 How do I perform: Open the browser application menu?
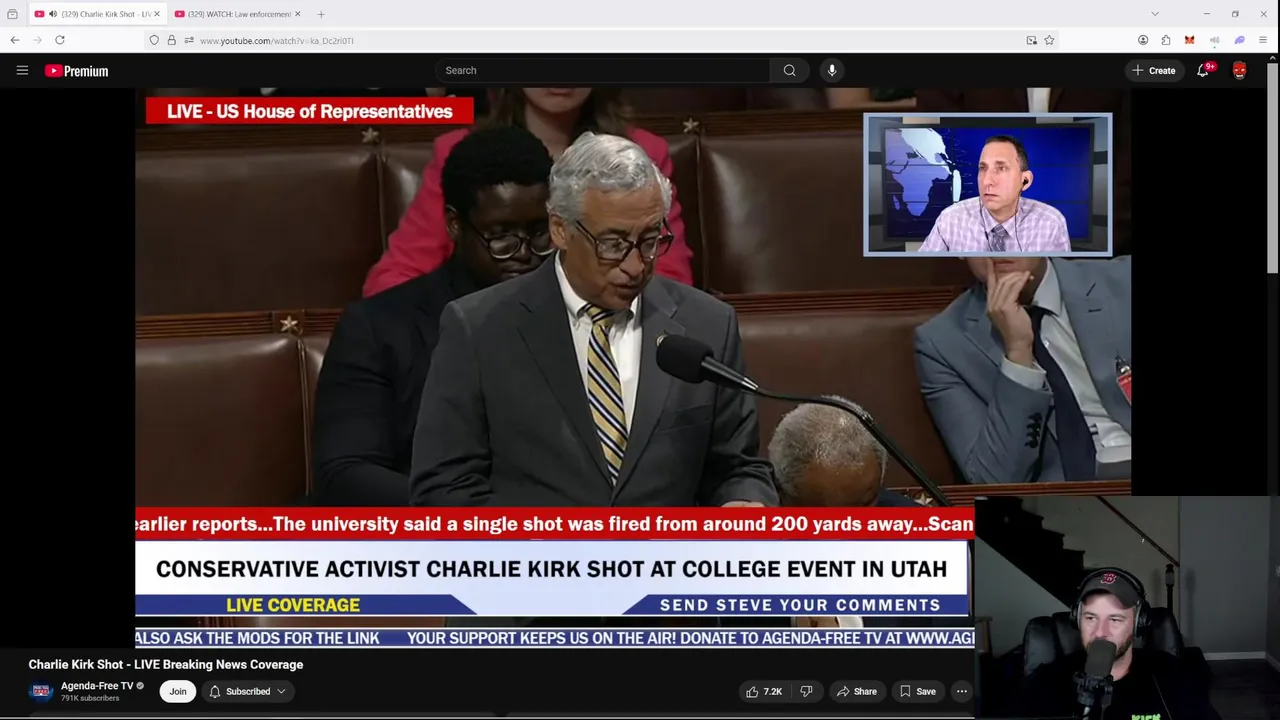1263,40
